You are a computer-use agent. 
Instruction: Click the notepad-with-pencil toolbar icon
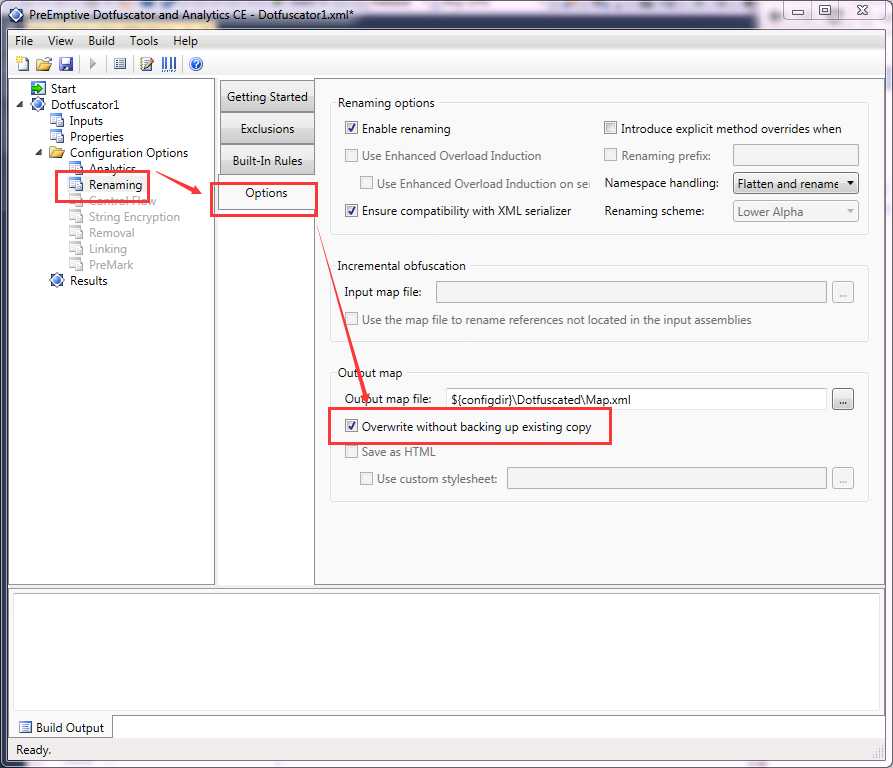146,64
